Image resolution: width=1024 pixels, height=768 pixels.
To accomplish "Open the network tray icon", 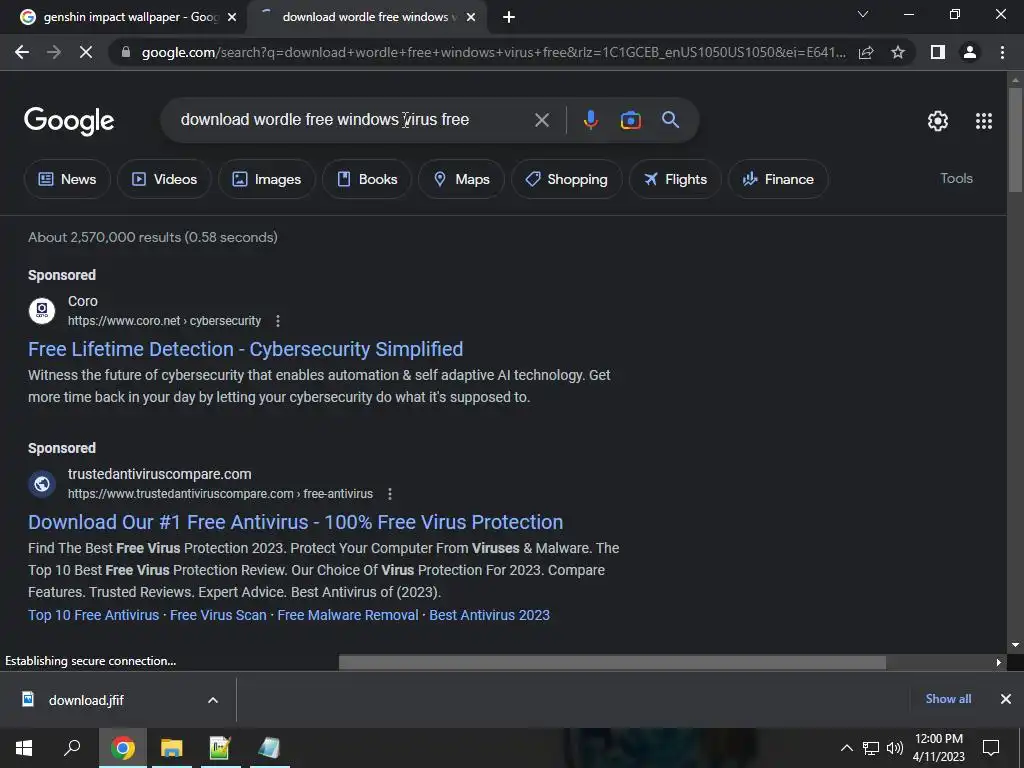I will click(871, 748).
